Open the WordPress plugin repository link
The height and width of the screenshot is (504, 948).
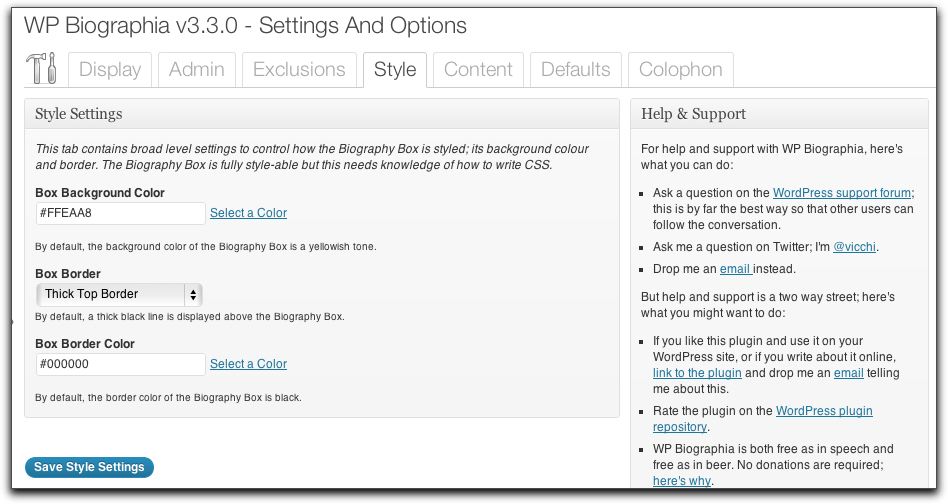pos(824,411)
